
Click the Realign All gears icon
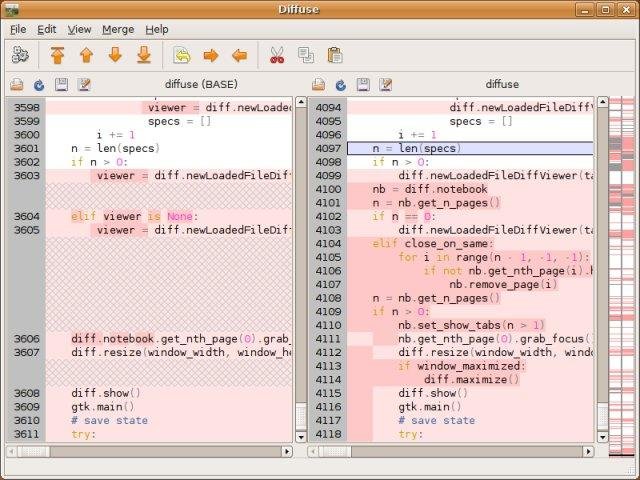click(21, 55)
